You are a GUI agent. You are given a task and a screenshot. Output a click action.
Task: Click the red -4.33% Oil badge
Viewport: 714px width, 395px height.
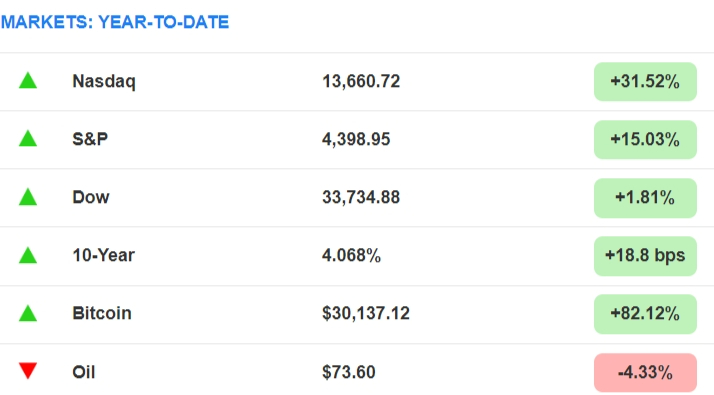(x=645, y=372)
